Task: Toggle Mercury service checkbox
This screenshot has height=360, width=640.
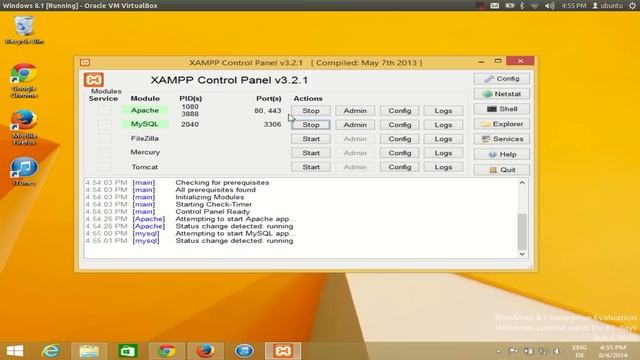Action: click(104, 152)
